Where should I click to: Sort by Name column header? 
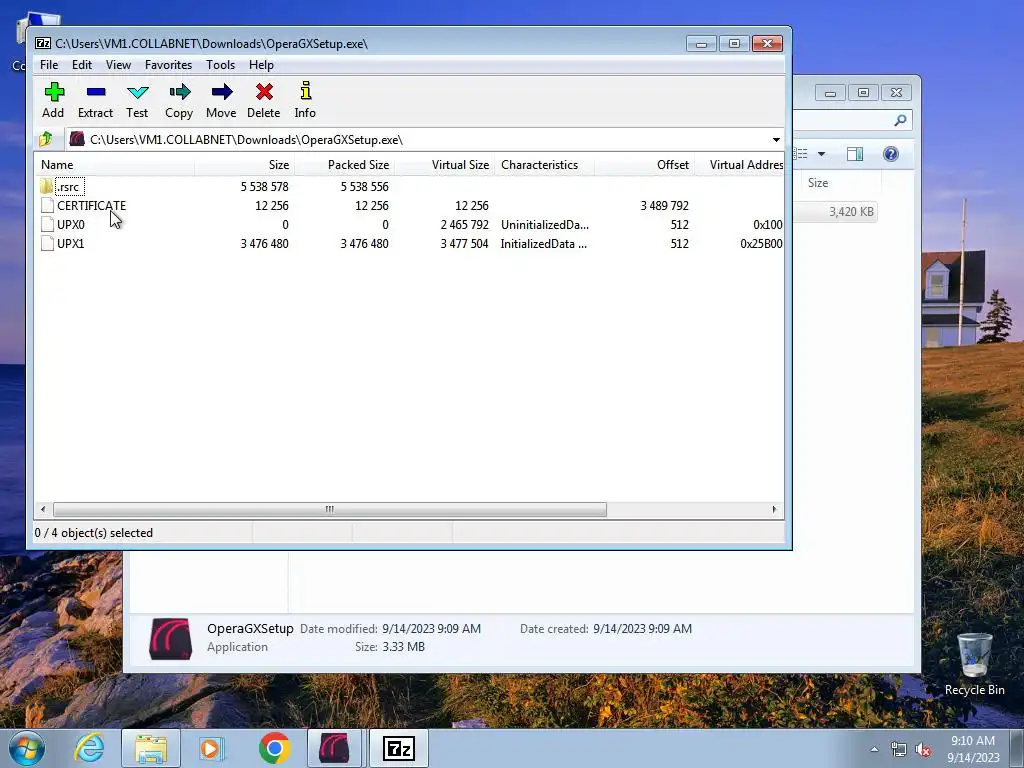pyautogui.click(x=114, y=165)
